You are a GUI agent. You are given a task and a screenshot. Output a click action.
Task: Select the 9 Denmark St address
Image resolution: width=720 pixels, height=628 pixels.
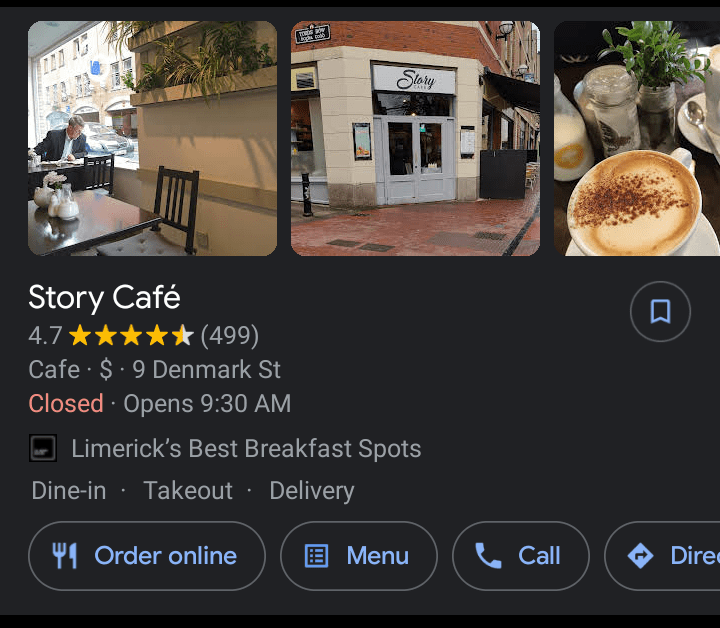pyautogui.click(x=206, y=370)
